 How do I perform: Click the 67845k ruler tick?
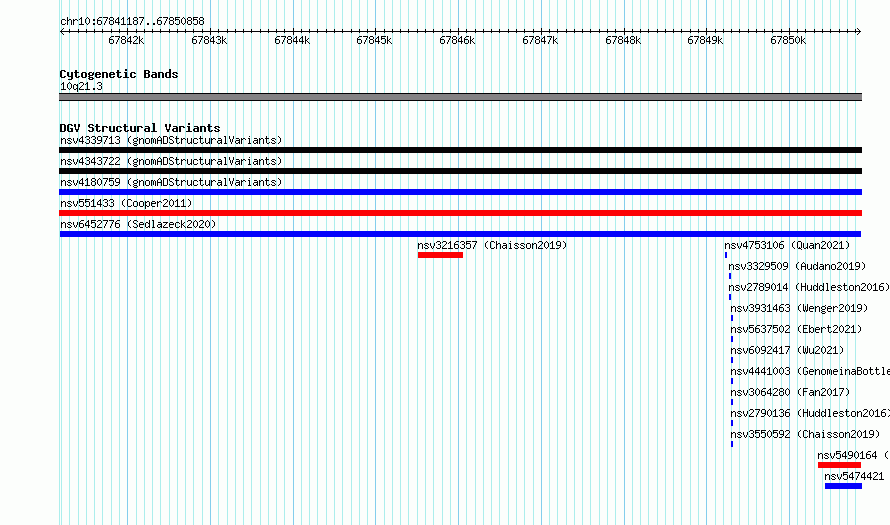[x=374, y=40]
